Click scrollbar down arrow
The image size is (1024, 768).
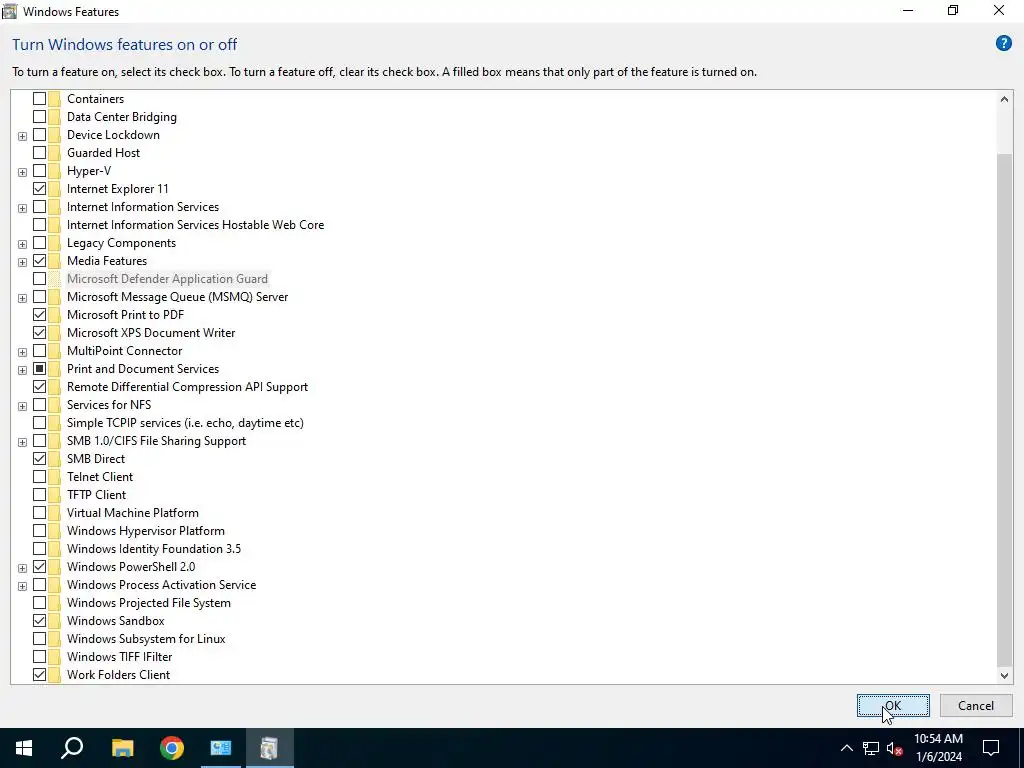(x=1004, y=675)
